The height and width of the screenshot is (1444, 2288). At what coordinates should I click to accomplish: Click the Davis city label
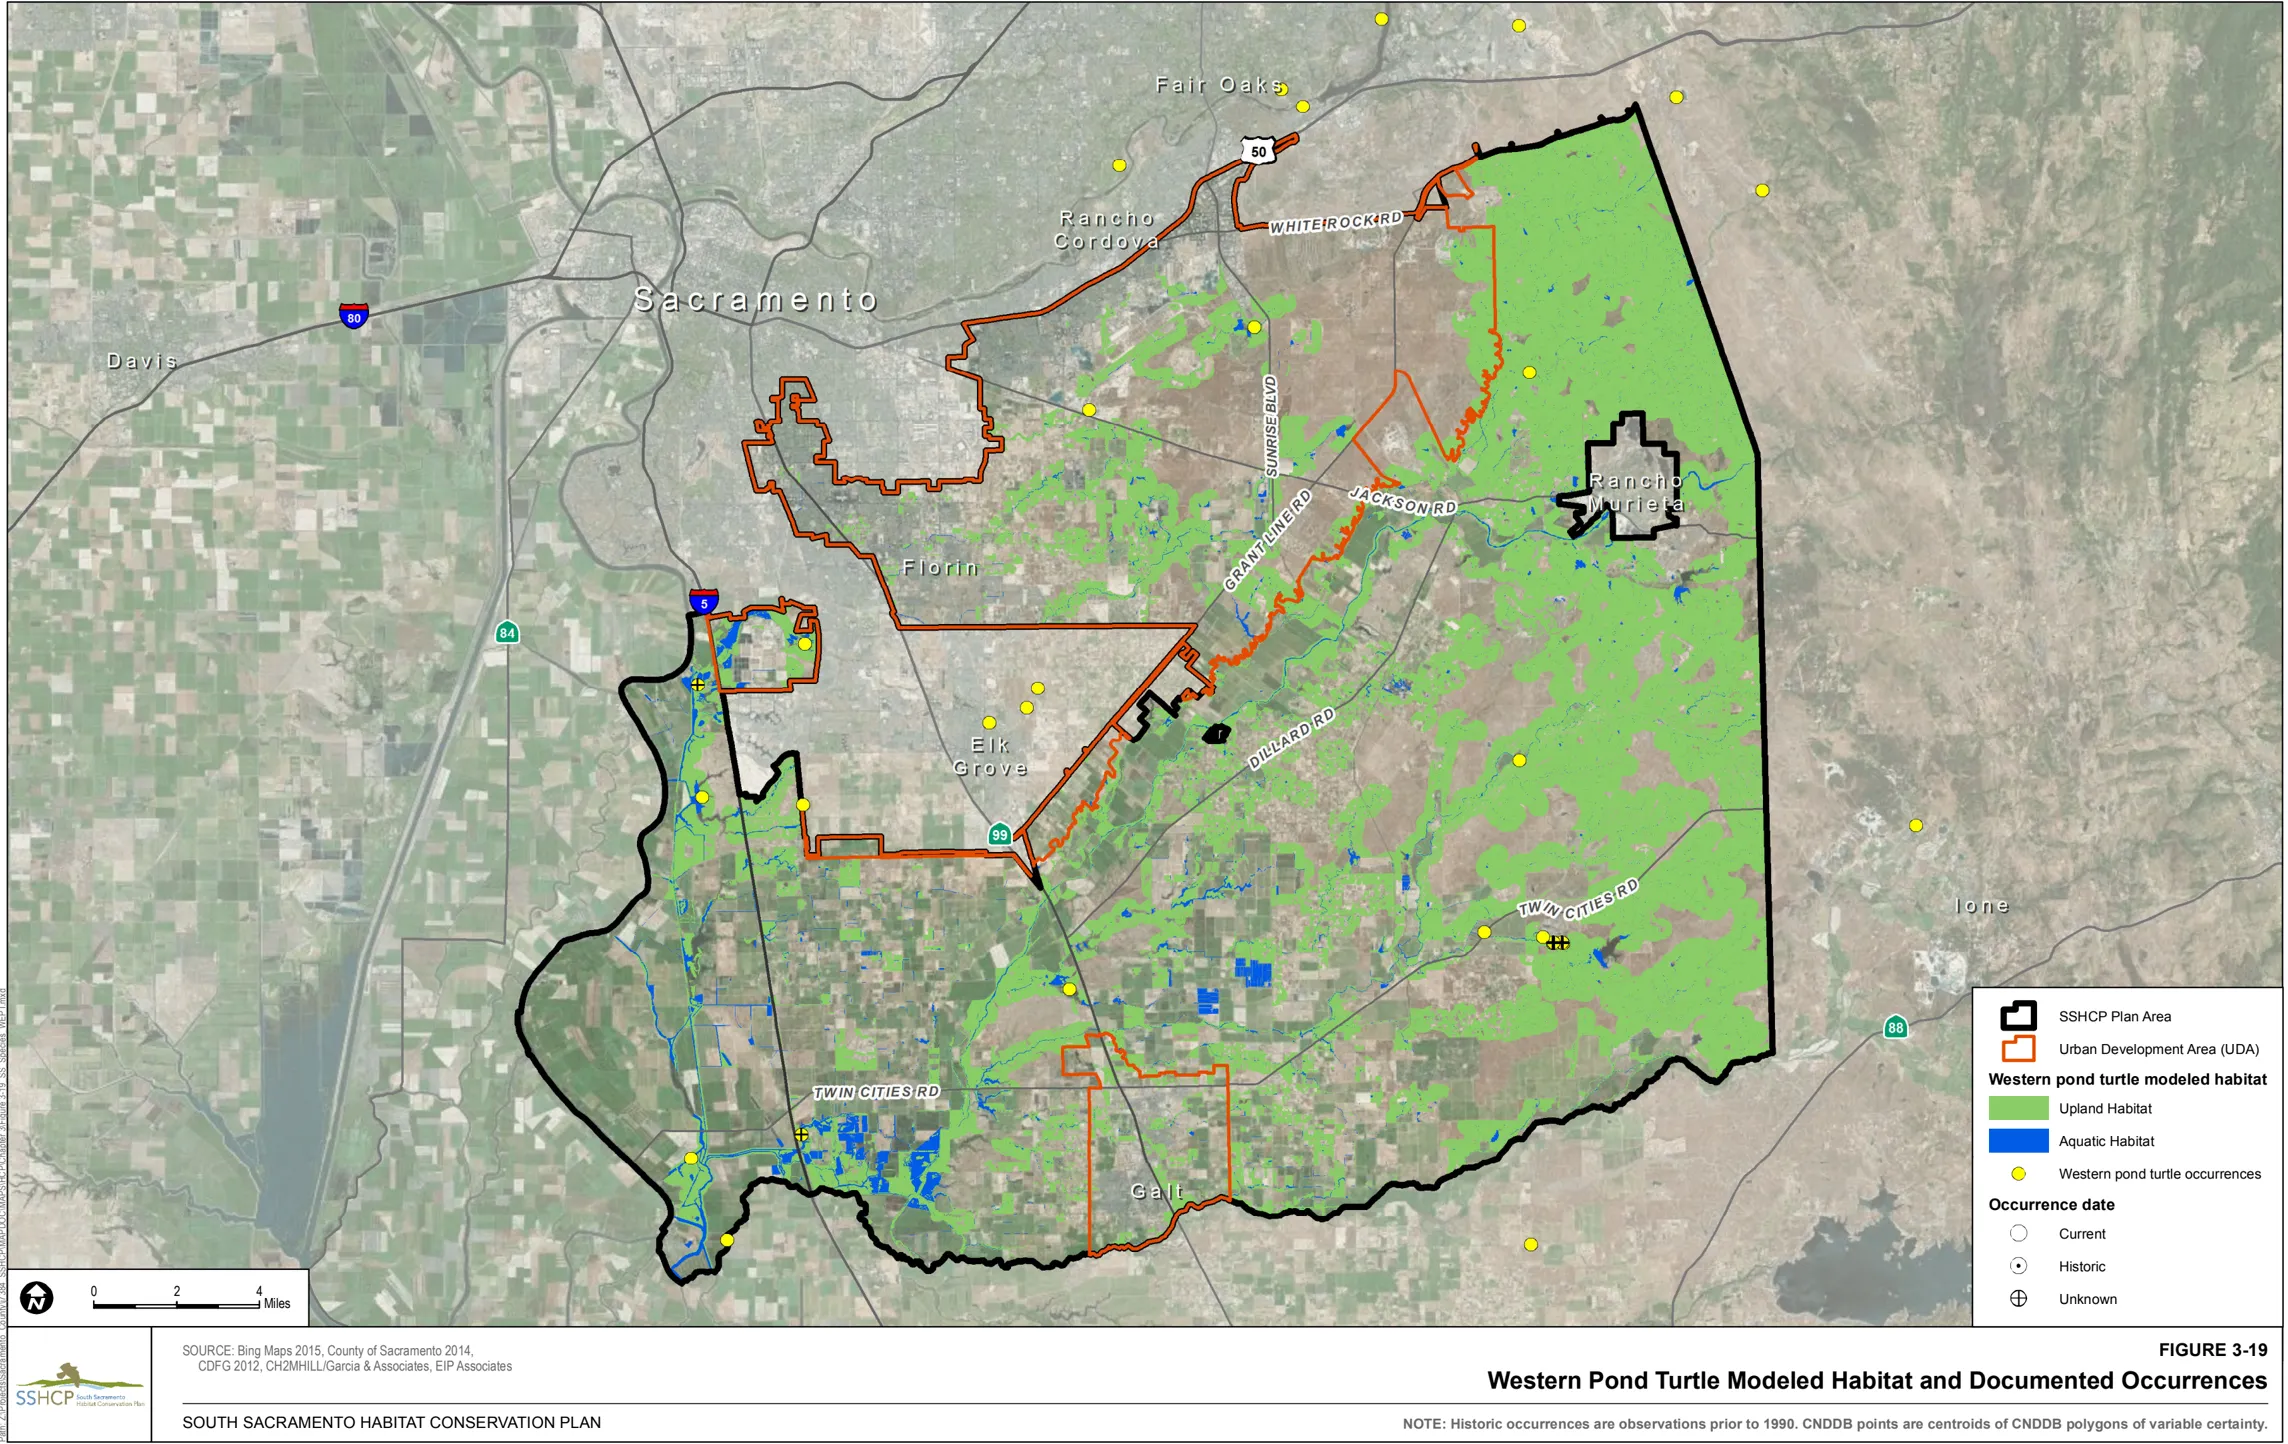142,361
